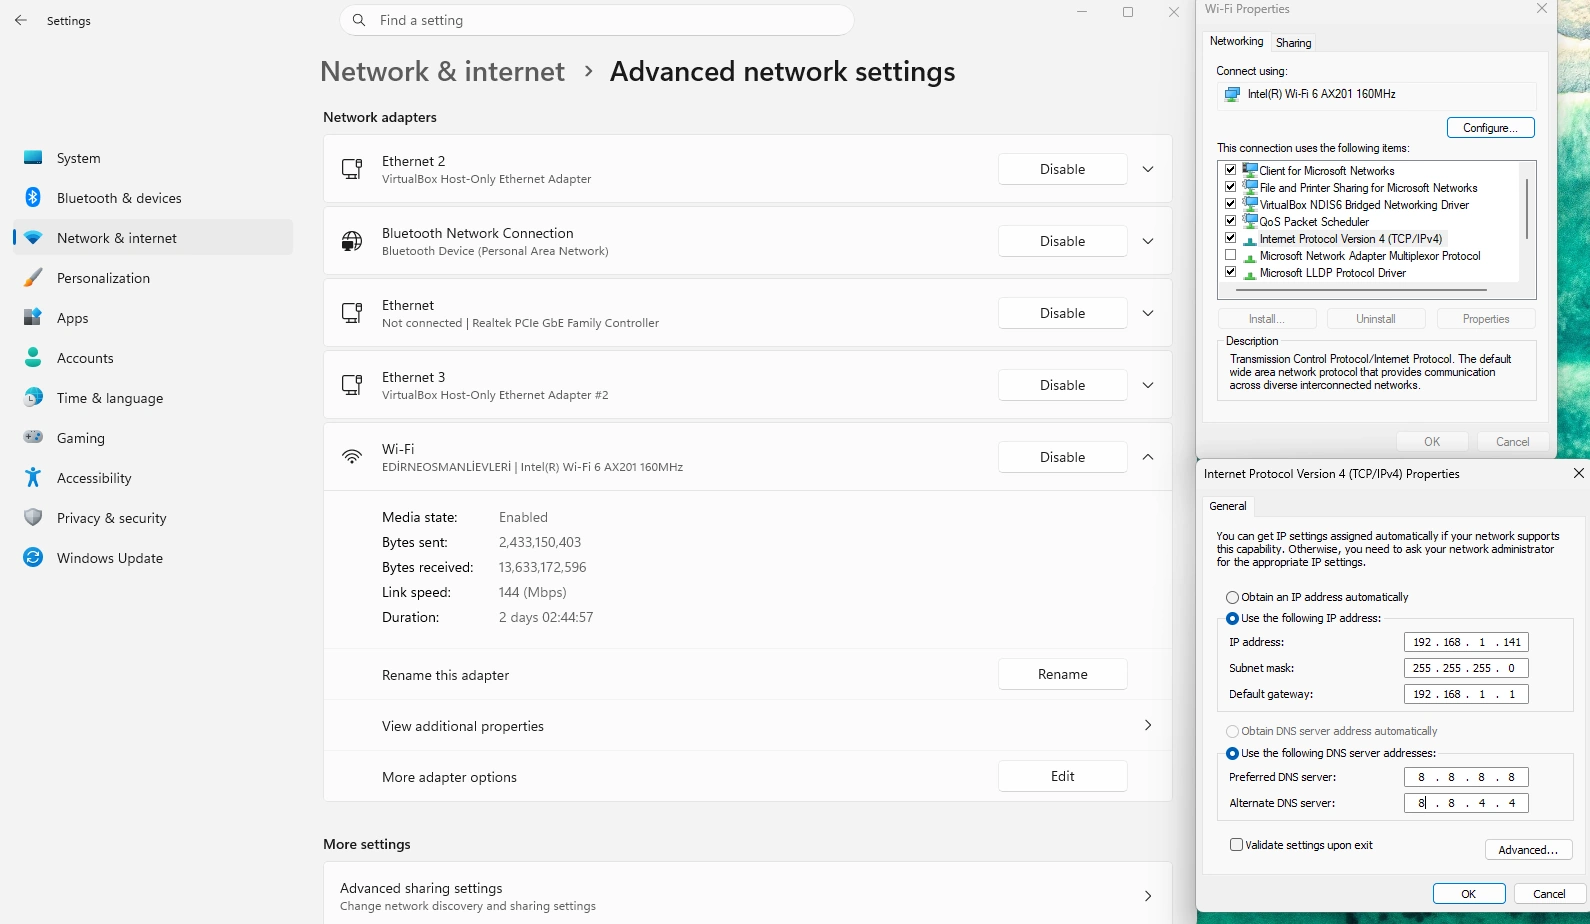1590x924 pixels.
Task: Click the Bluetooth & devices icon
Action: tap(33, 198)
